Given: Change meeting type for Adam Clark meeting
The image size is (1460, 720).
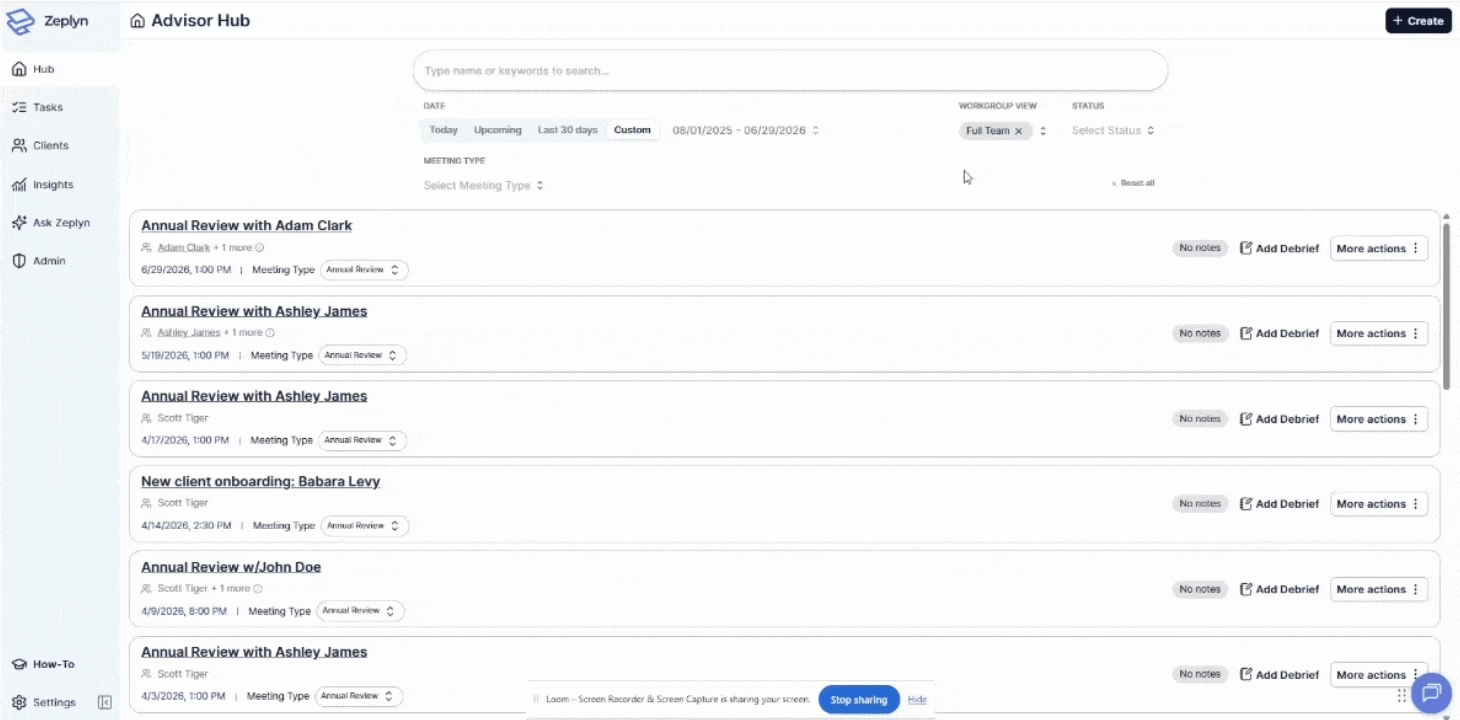Looking at the screenshot, I should (x=364, y=270).
